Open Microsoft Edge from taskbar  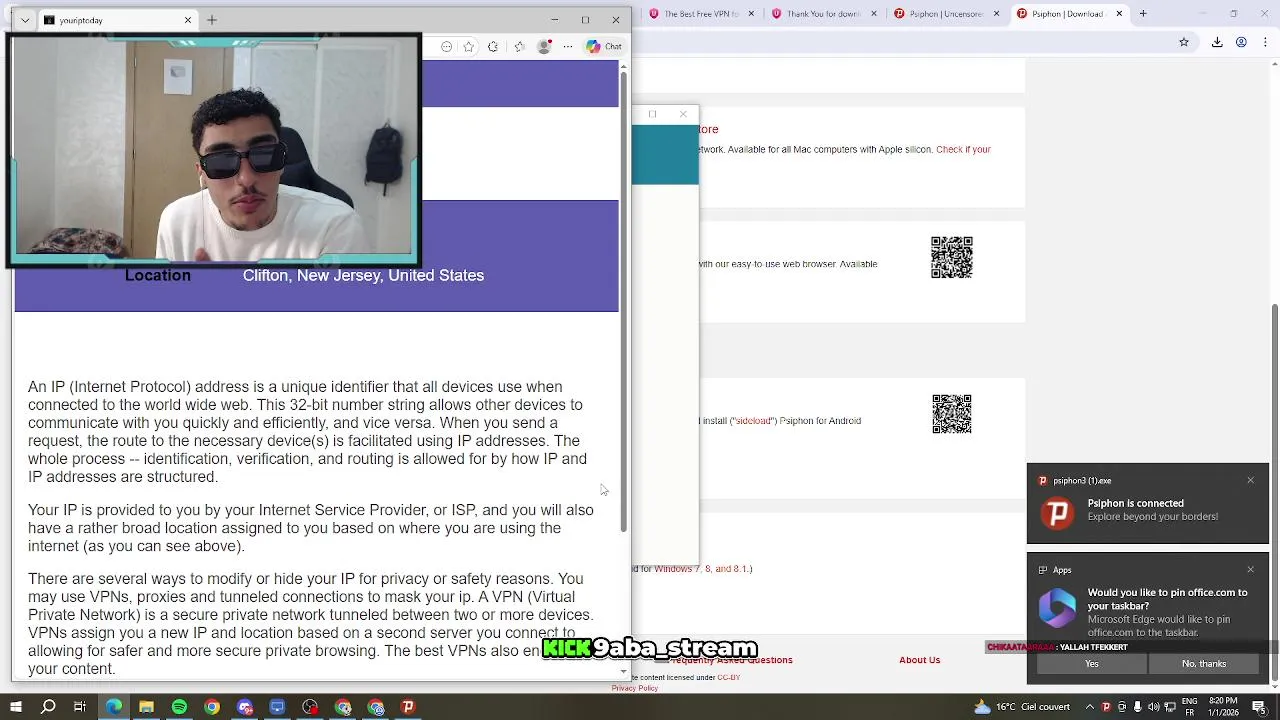coord(113,707)
